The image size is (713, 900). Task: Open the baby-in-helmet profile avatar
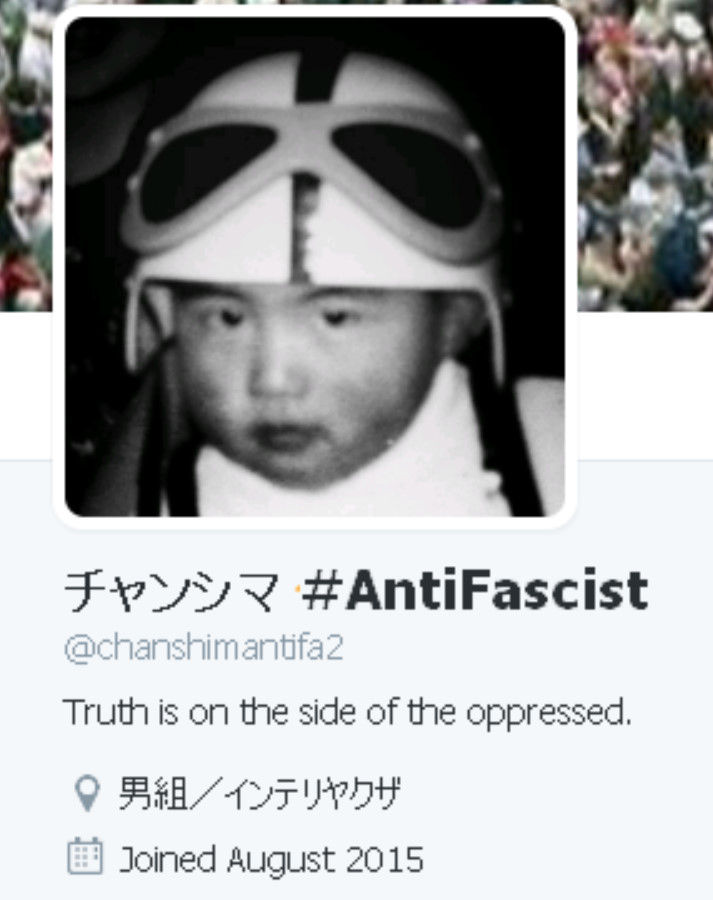point(315,267)
